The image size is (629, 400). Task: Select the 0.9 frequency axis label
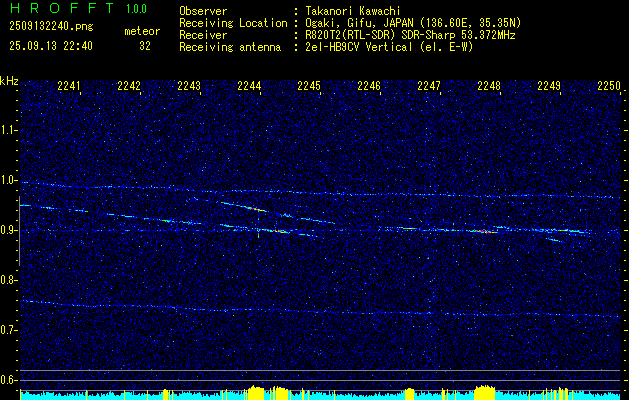(x=9, y=230)
